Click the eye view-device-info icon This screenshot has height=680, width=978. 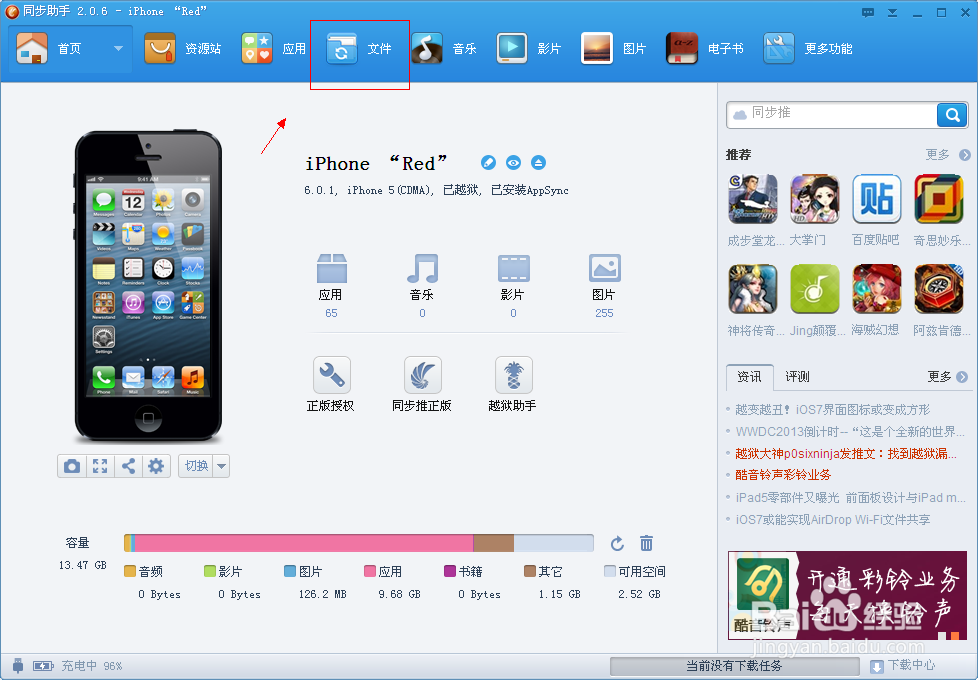click(513, 163)
